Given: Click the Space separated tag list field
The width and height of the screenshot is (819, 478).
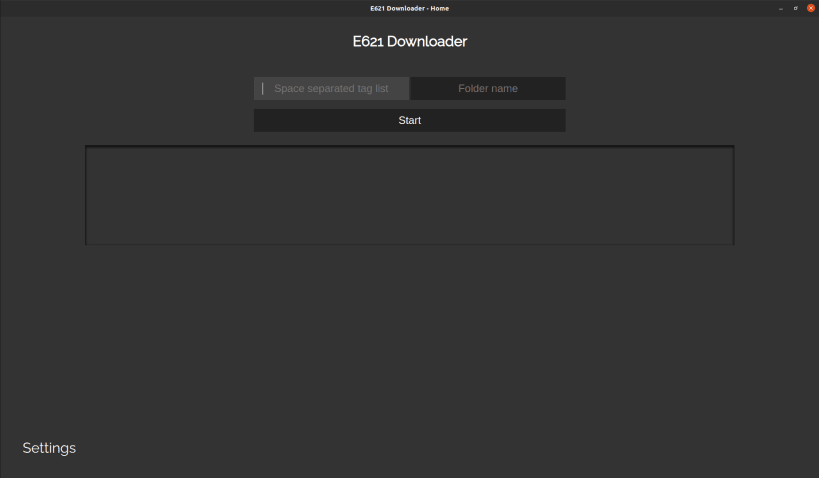Looking at the screenshot, I should click(x=332, y=89).
